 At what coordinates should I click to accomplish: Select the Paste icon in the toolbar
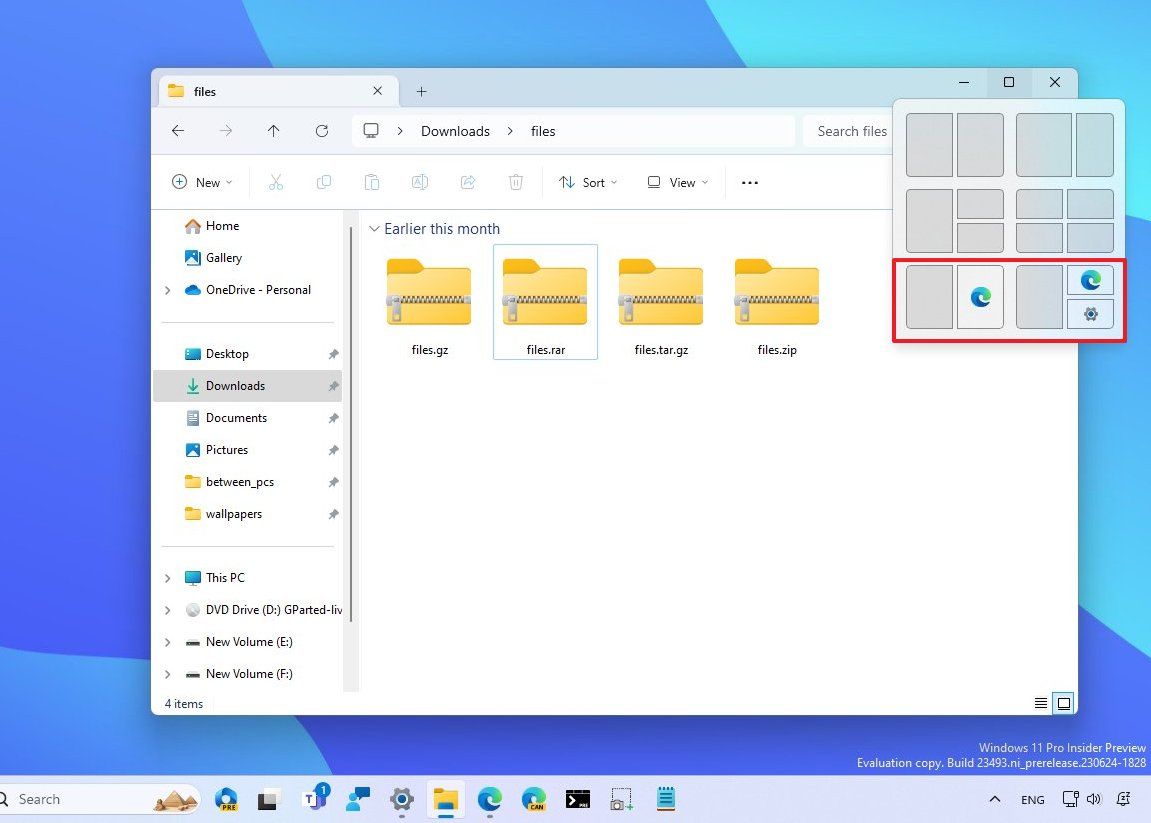click(372, 182)
